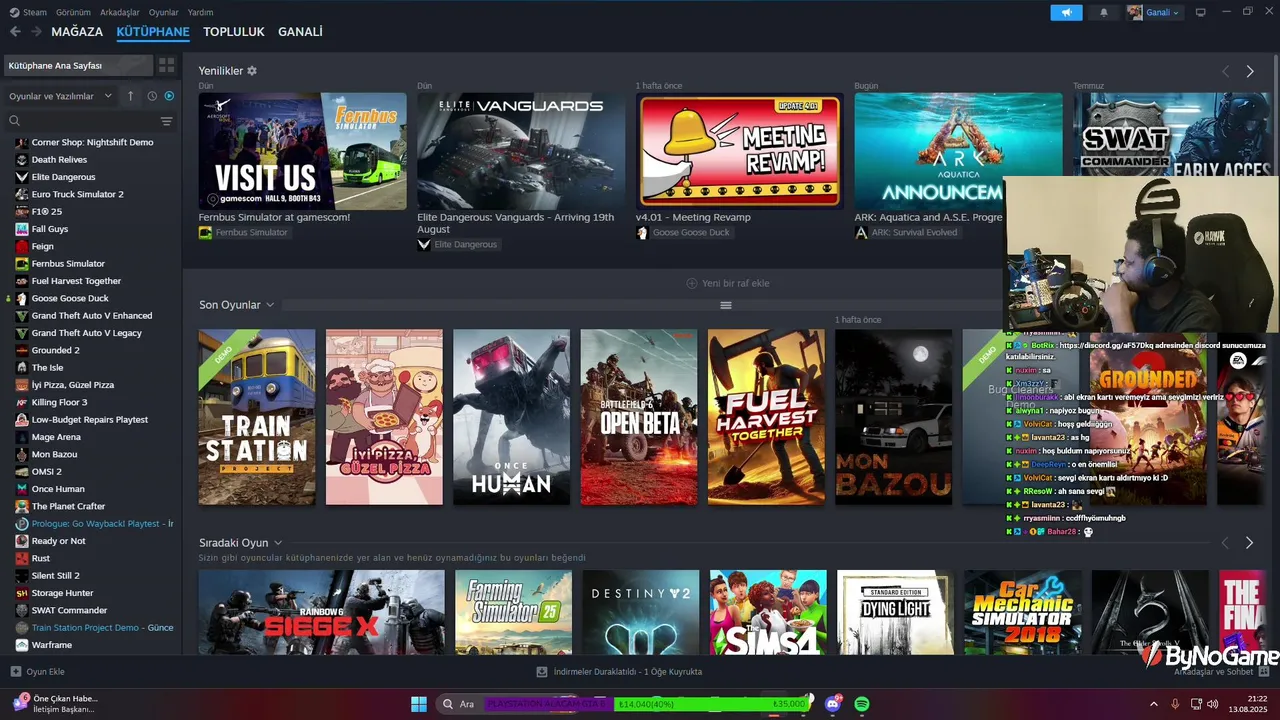Open the Arkadaşlar menu
The image size is (1280, 720).
point(120,12)
